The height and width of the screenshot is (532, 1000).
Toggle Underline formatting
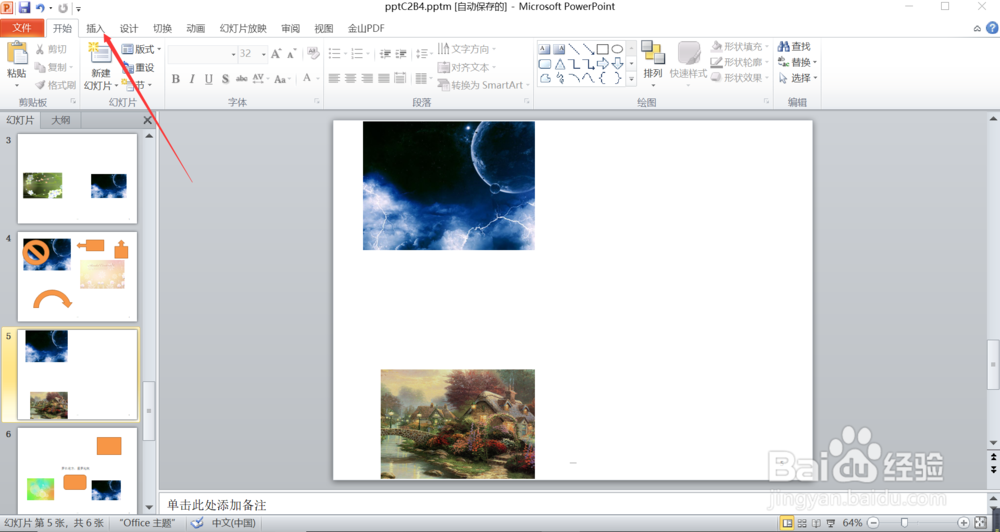point(209,79)
